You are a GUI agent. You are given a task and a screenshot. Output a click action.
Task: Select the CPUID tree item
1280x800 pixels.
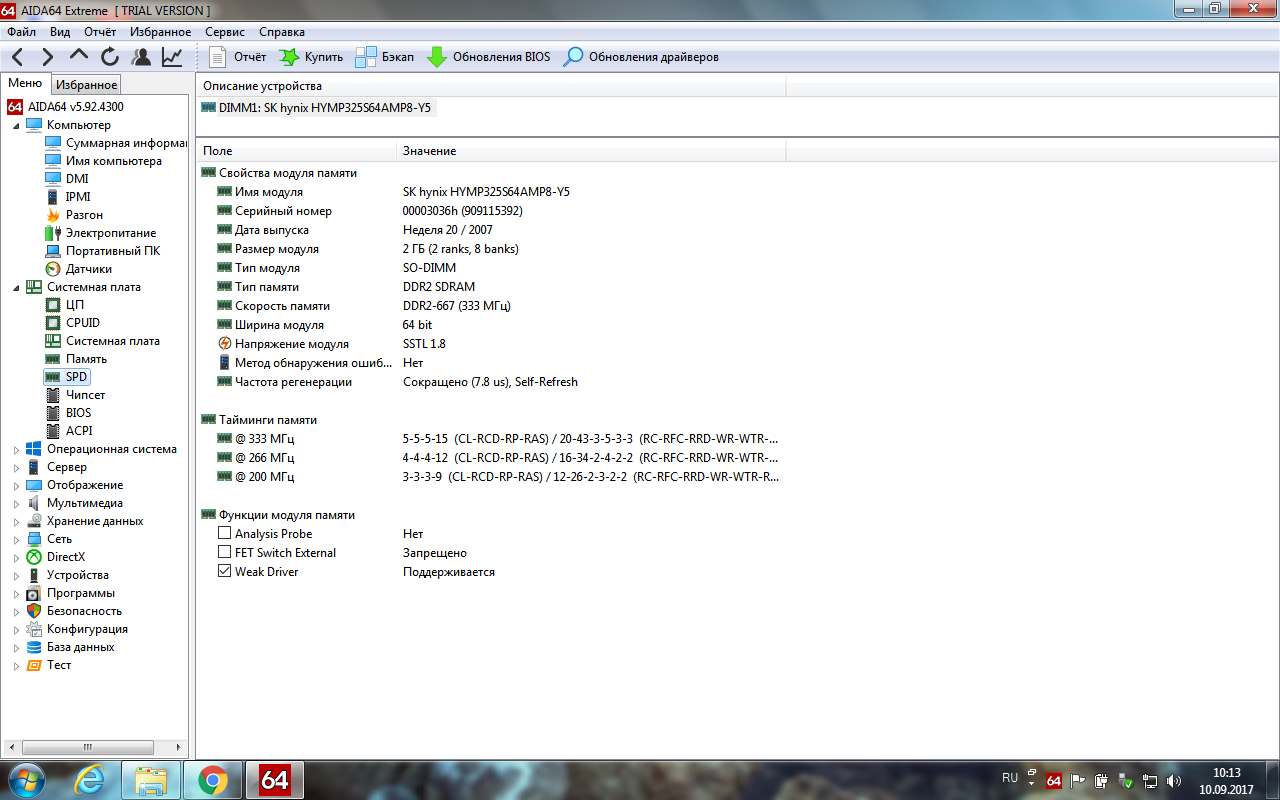pos(73,323)
